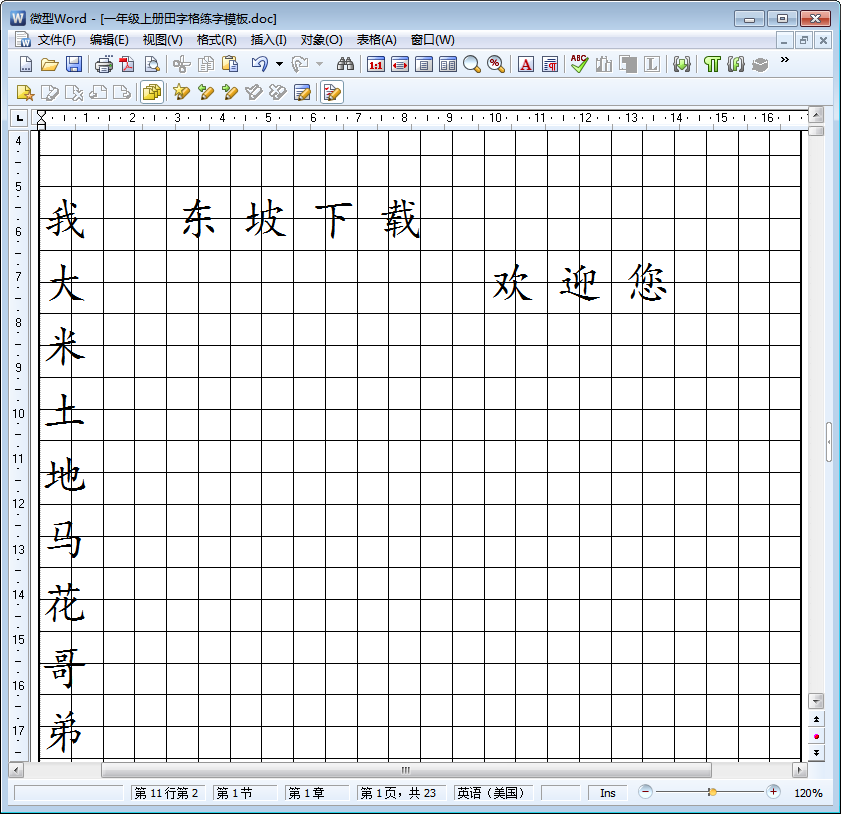The image size is (841, 814).
Task: Export to PDF using the red PDF icon
Action: 127,64
